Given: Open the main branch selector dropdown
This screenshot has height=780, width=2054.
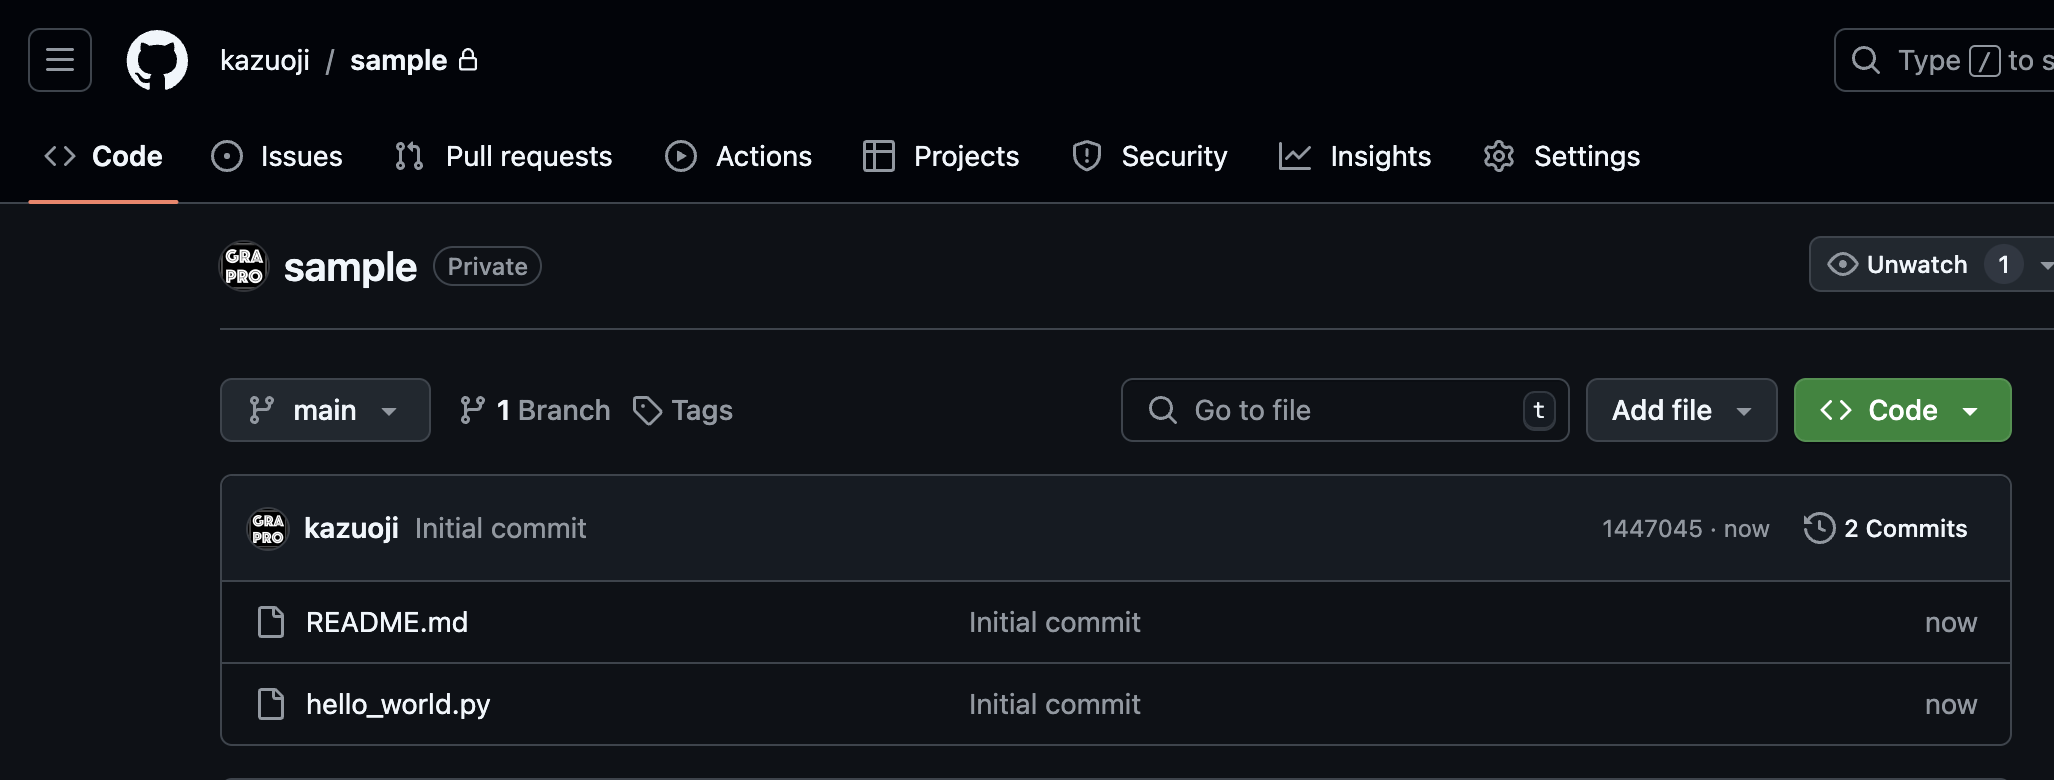Looking at the screenshot, I should [325, 410].
